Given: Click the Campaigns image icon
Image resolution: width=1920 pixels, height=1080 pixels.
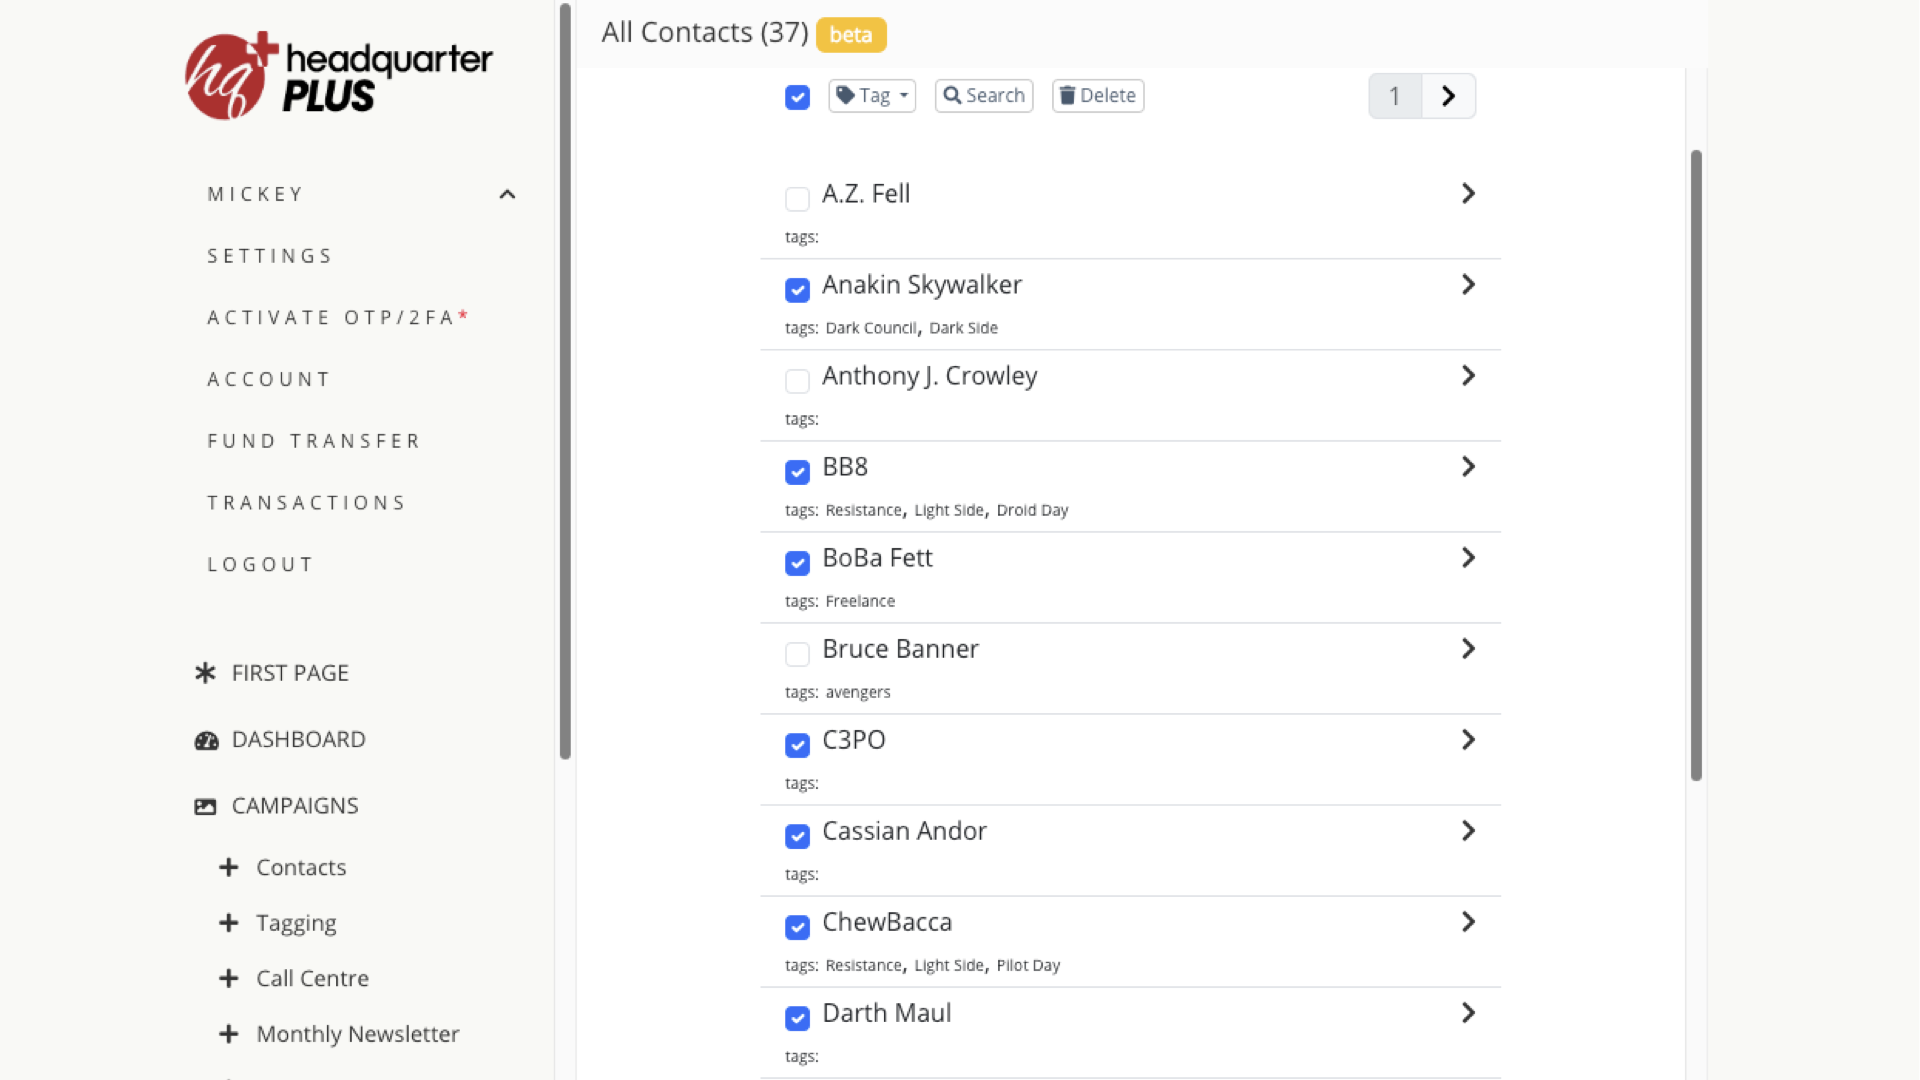Looking at the screenshot, I should tap(205, 806).
